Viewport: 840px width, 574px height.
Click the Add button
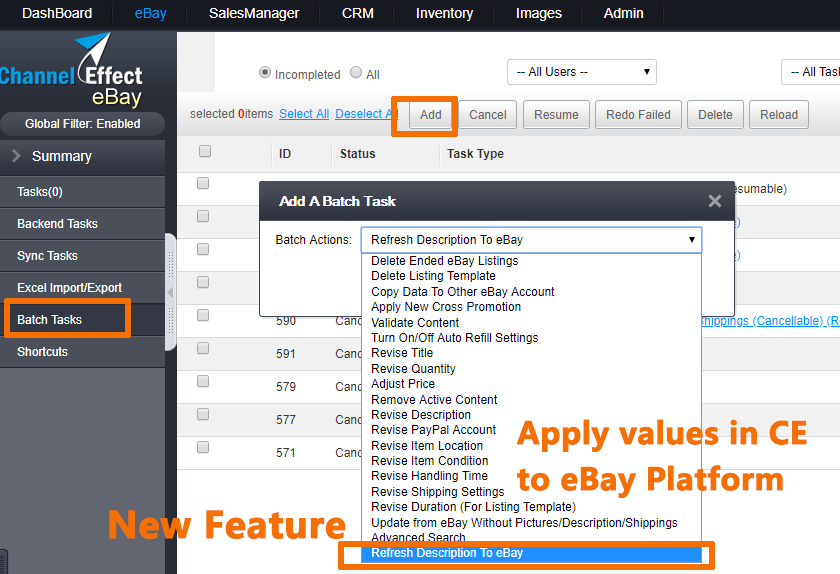pyautogui.click(x=431, y=115)
